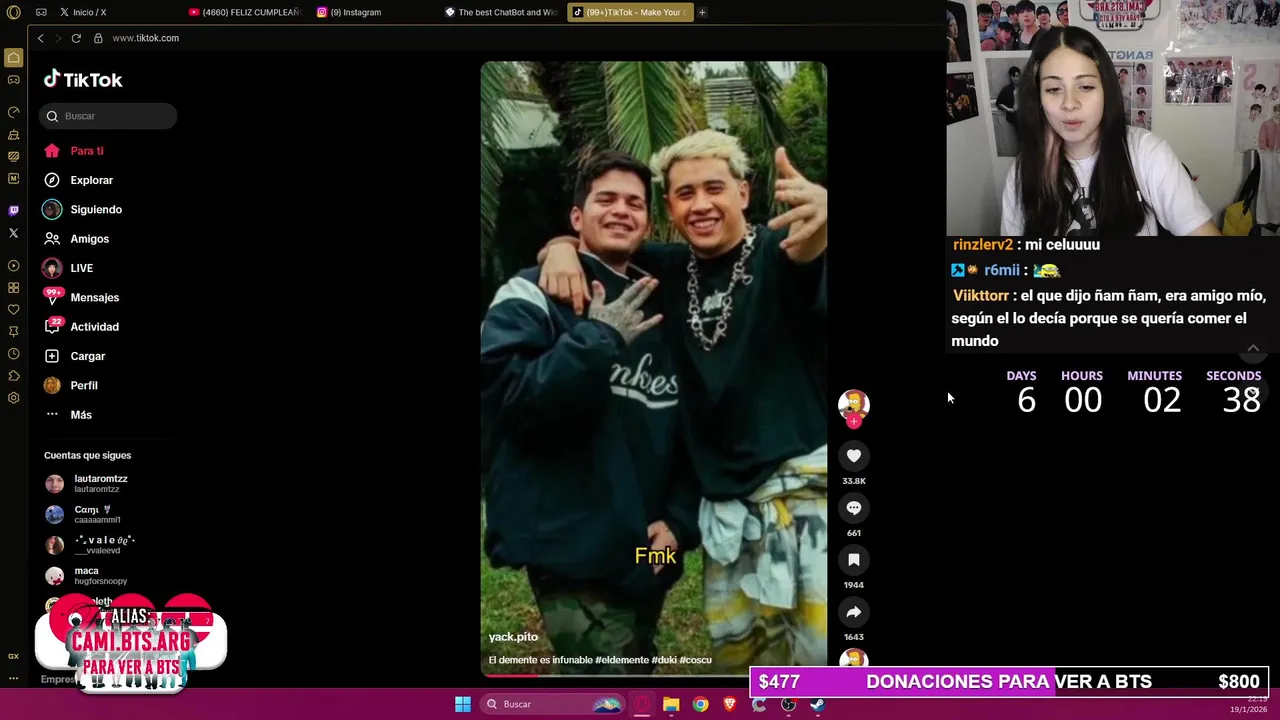
Task: Share the video with arrow icon
Action: coord(854,612)
